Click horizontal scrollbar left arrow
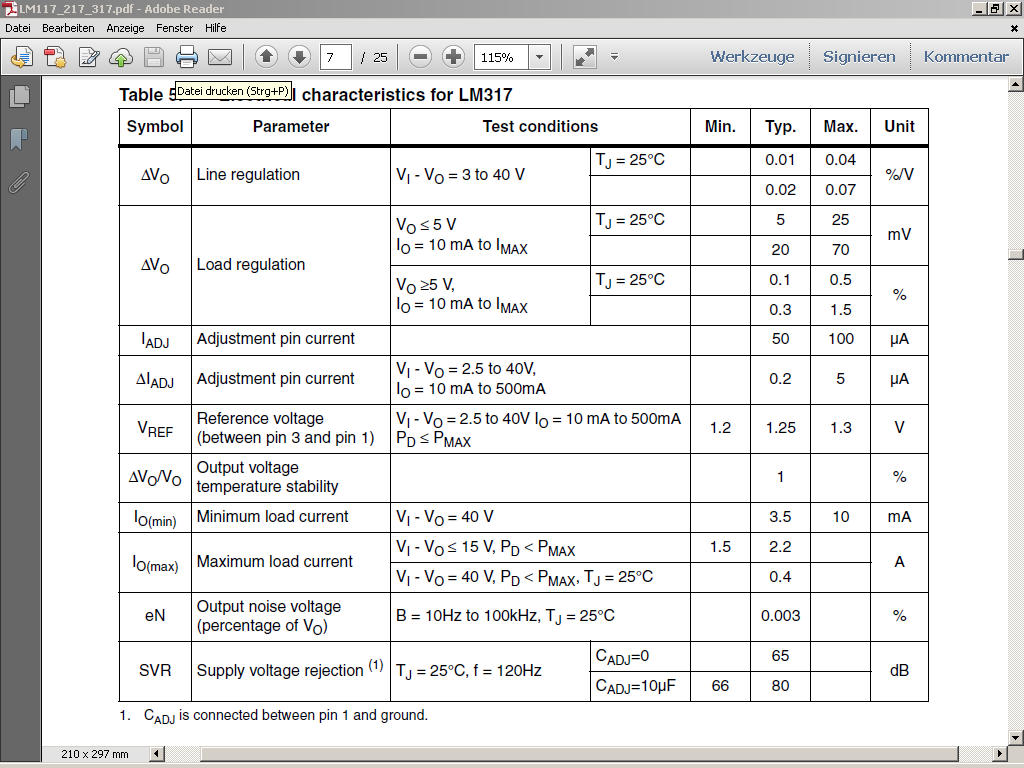Viewport: 1024px width, 768px height. point(157,754)
